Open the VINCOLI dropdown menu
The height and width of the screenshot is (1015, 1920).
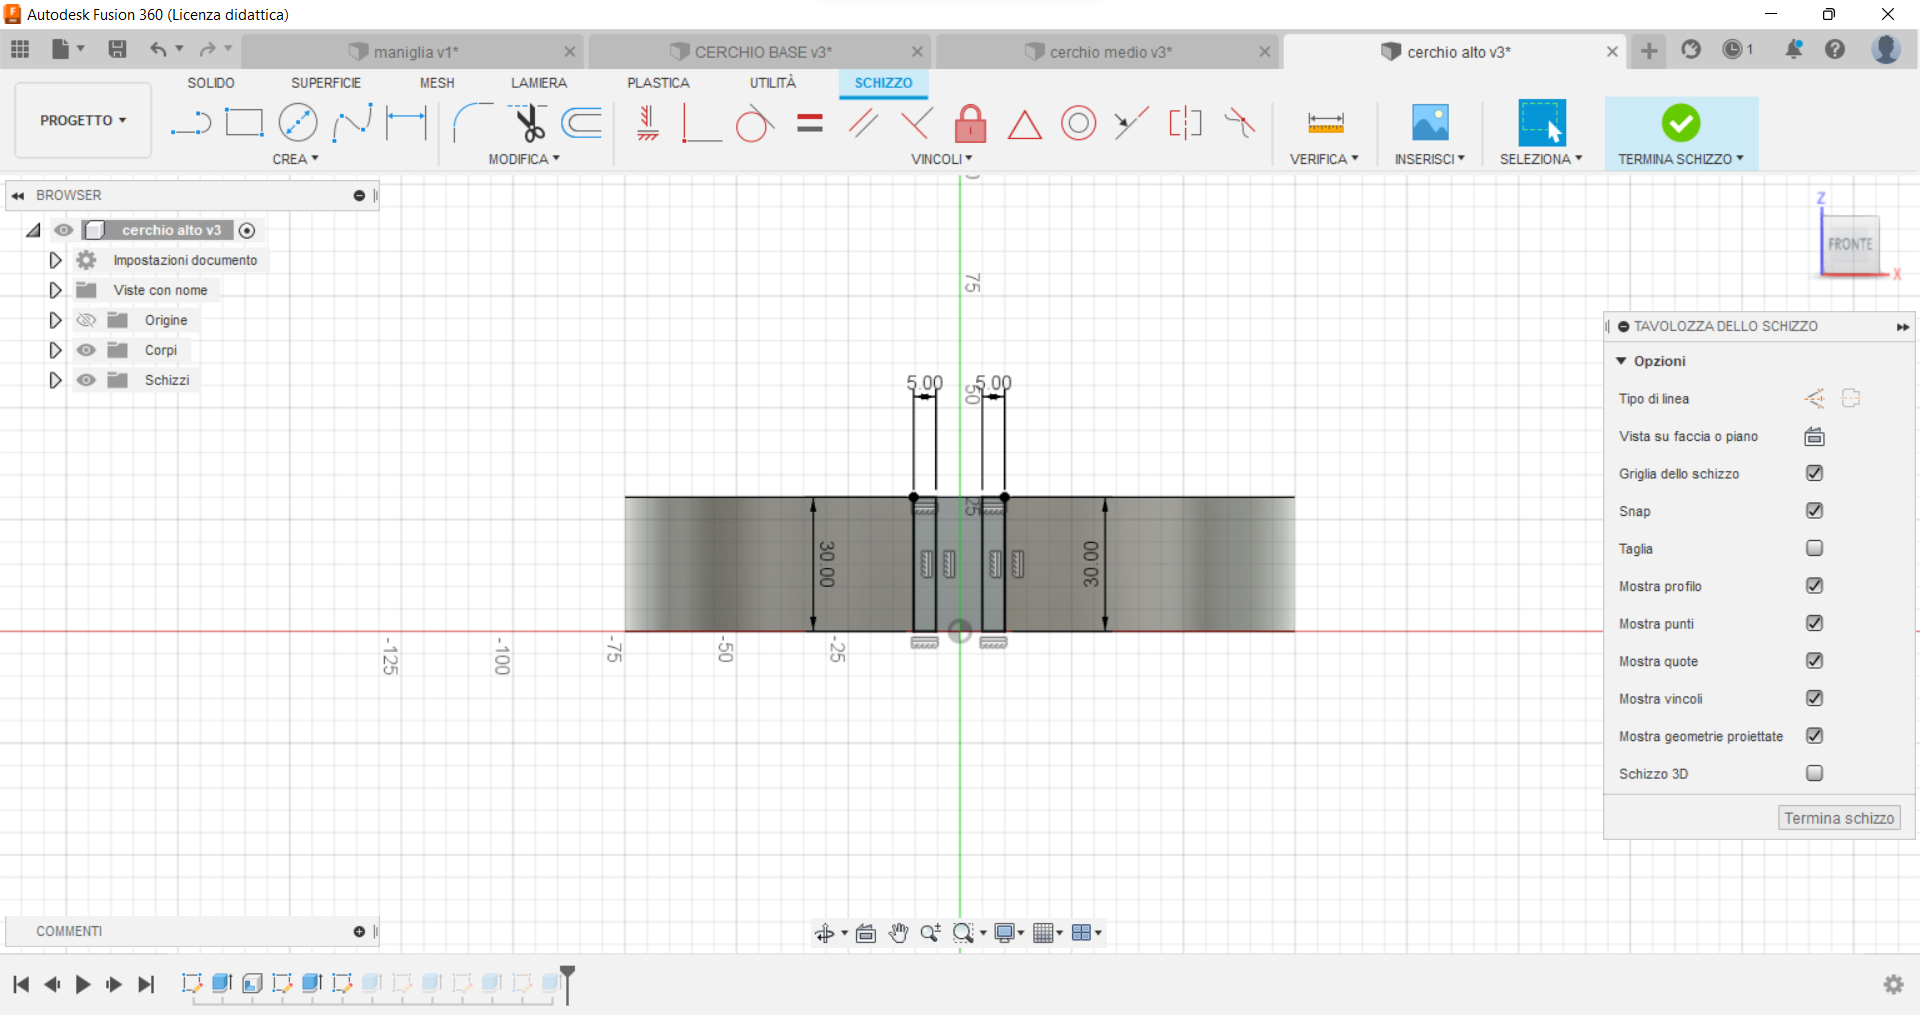[941, 158]
